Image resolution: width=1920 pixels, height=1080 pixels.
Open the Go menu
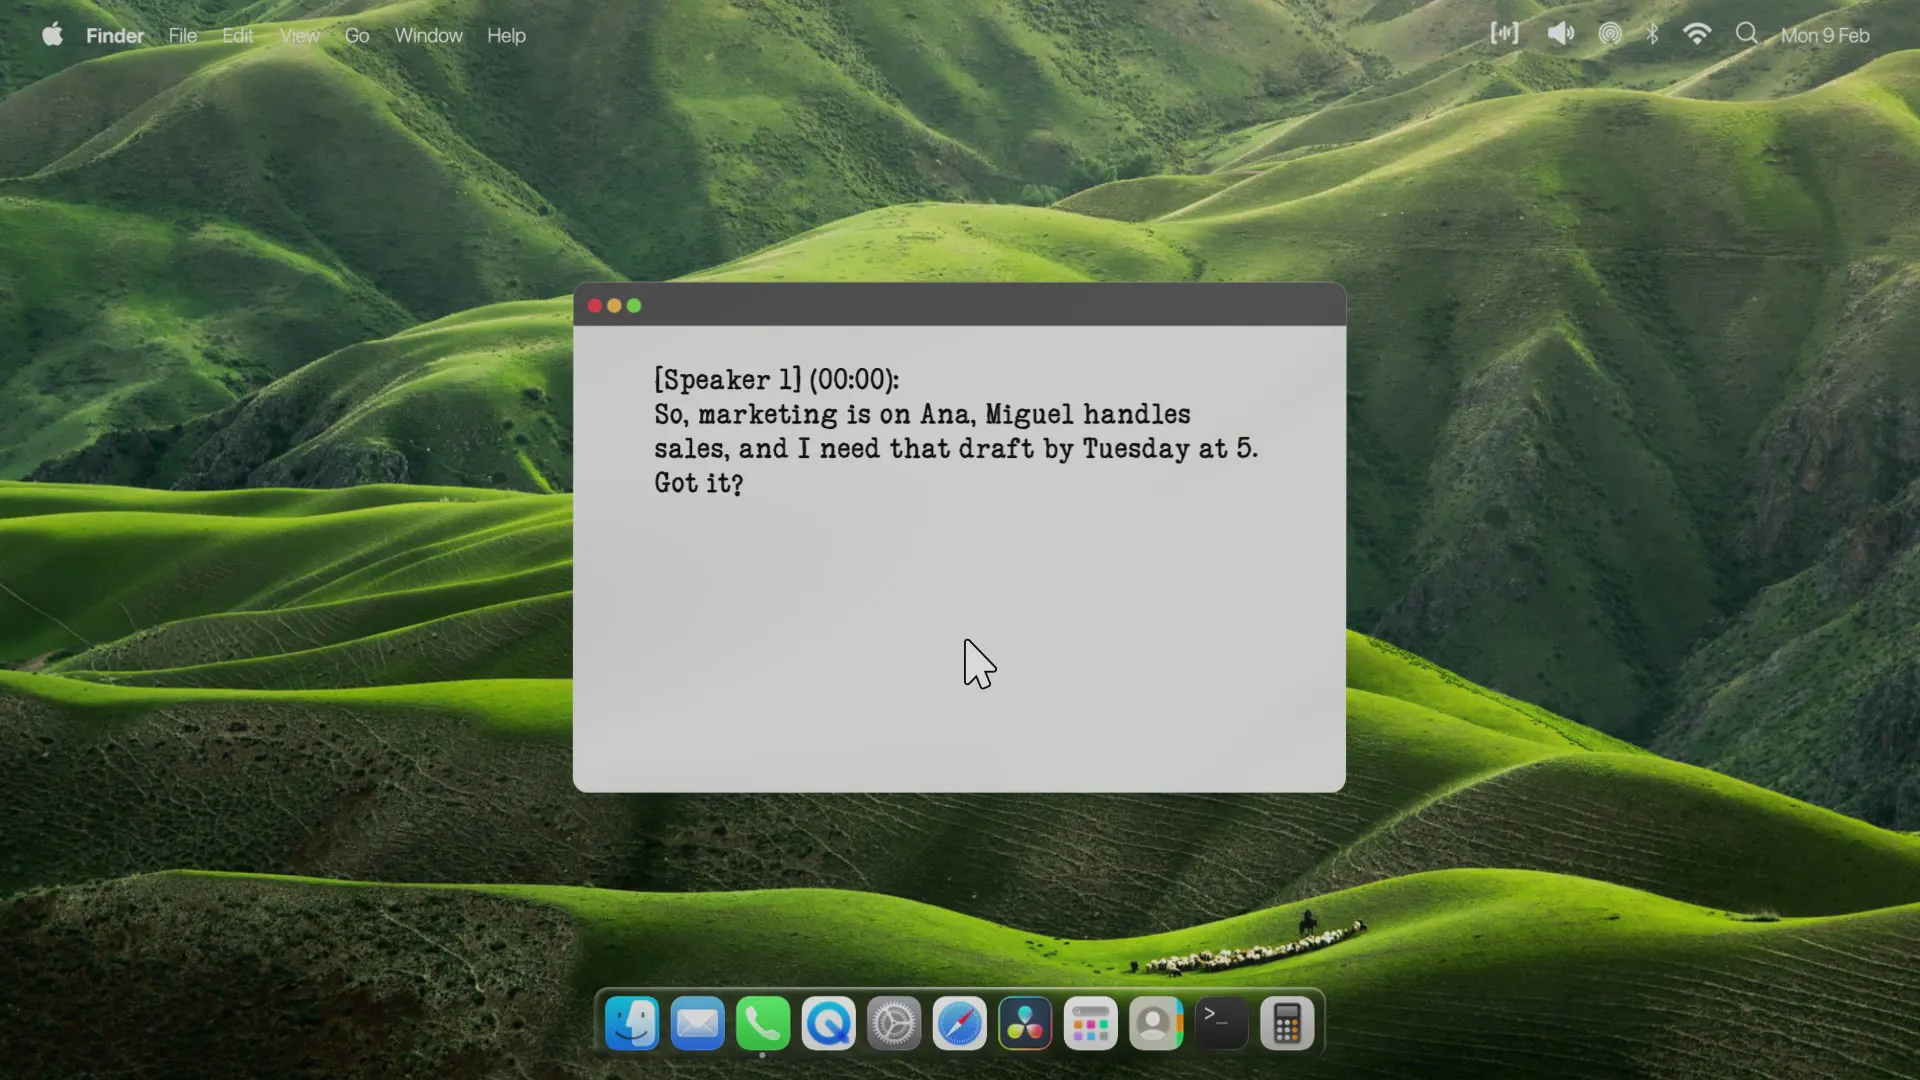coord(357,35)
